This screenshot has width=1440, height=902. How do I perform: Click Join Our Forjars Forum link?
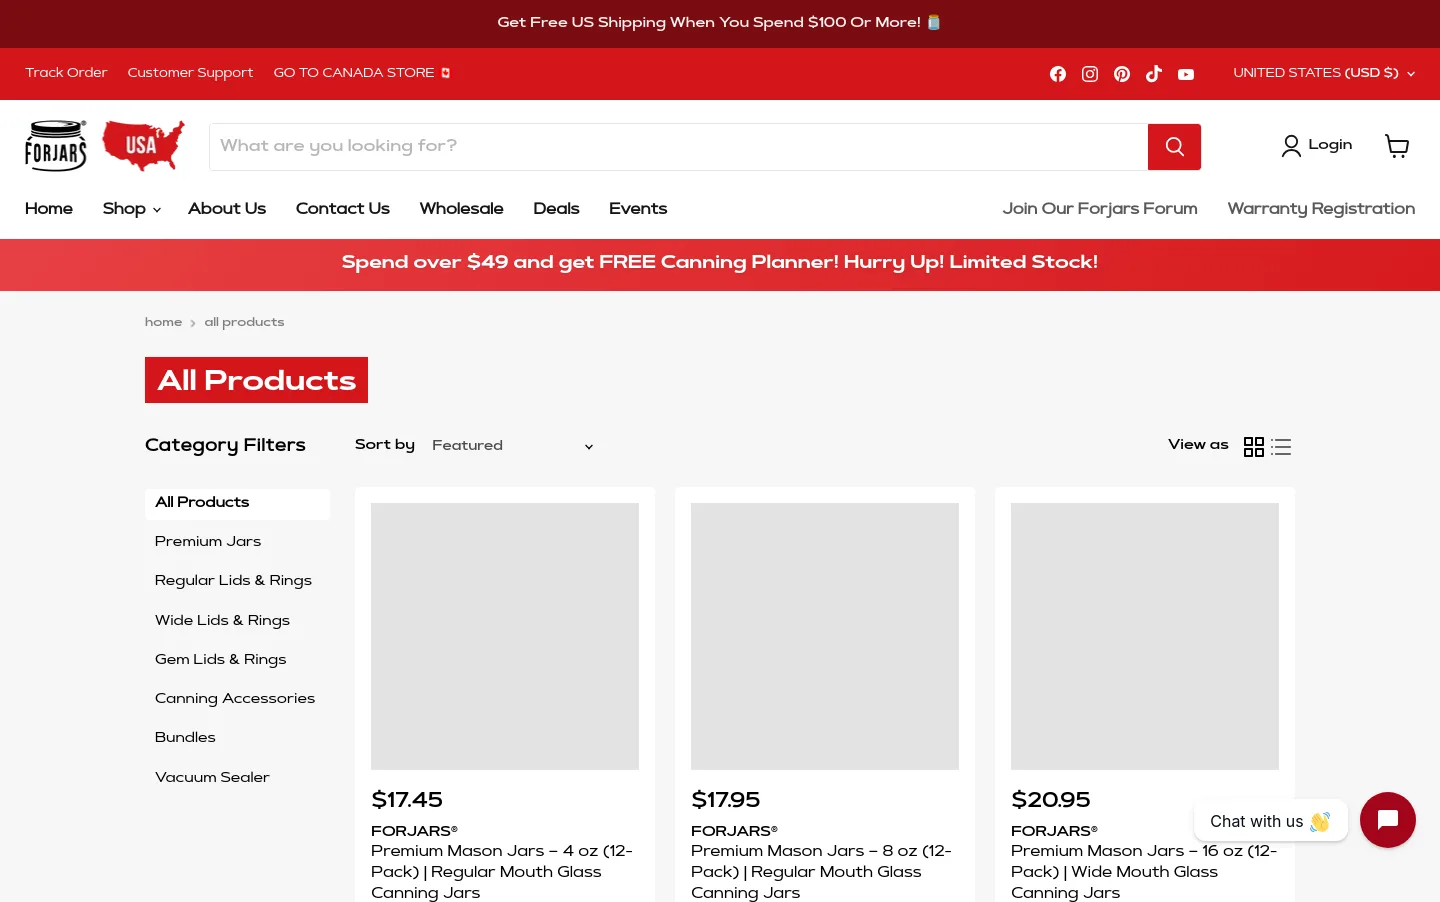tap(1100, 209)
